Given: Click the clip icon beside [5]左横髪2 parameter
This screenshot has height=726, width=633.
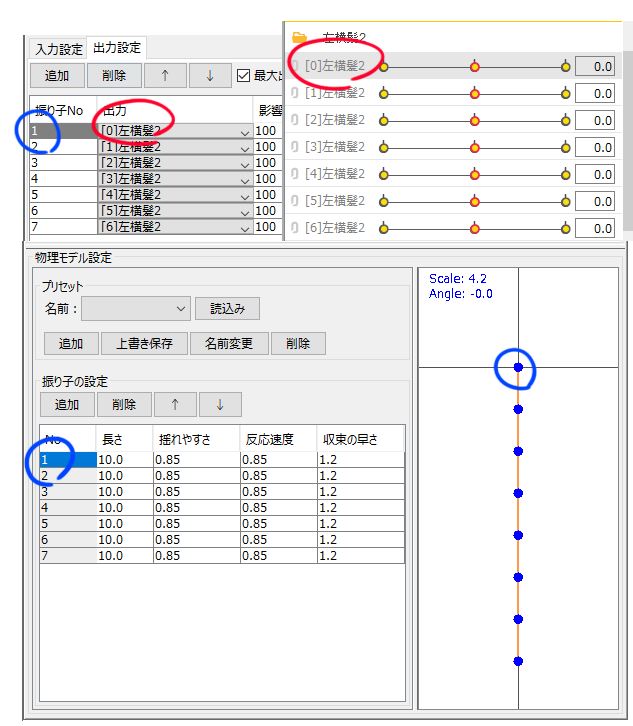Looking at the screenshot, I should (295, 200).
